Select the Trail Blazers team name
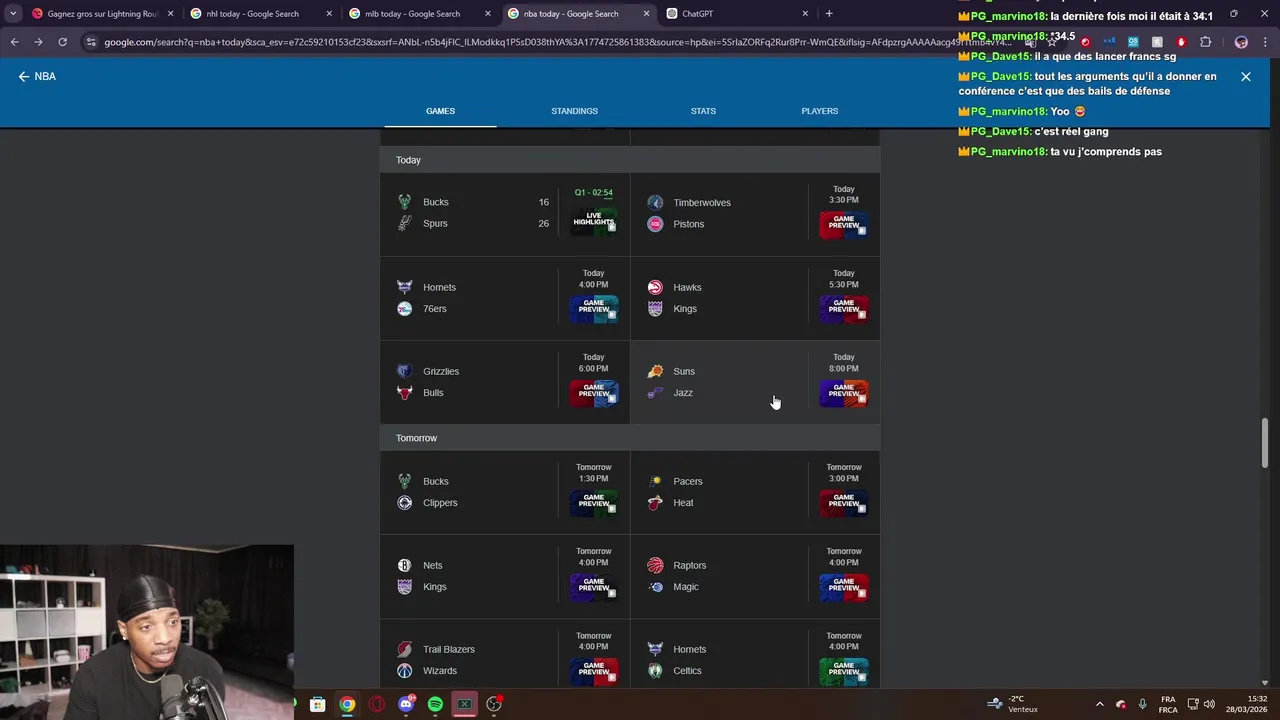The image size is (1280, 720). (x=449, y=649)
